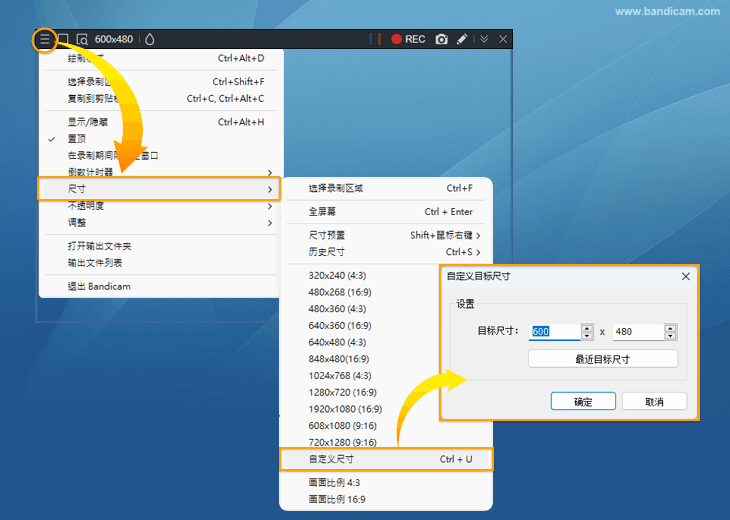Pick the 1920x1080 (16:9) size preset
Viewport: 730px width, 520px height.
[x=345, y=409]
